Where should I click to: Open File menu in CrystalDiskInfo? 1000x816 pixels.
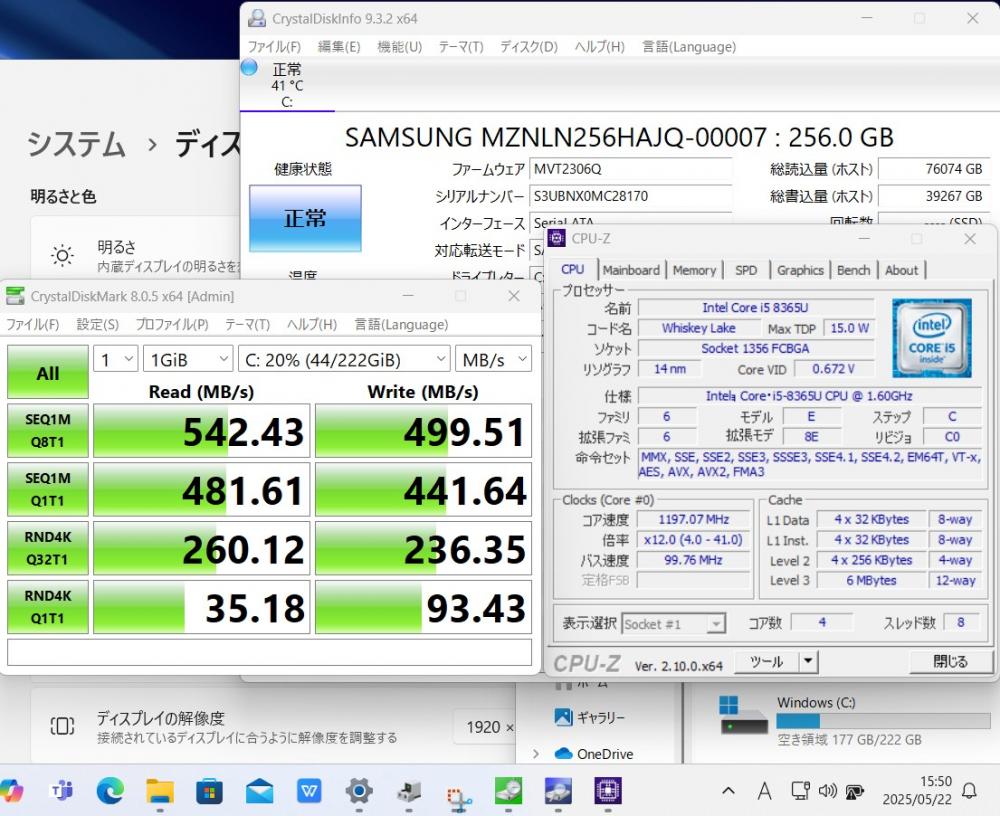(274, 47)
